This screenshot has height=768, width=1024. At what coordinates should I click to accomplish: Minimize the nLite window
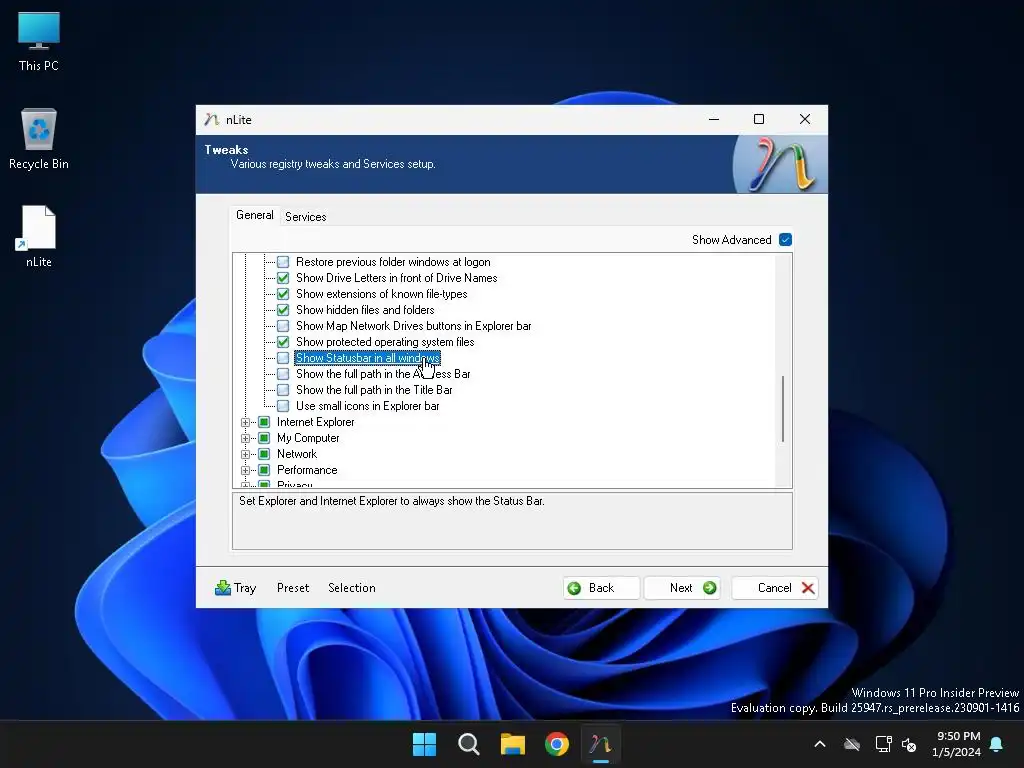714,119
